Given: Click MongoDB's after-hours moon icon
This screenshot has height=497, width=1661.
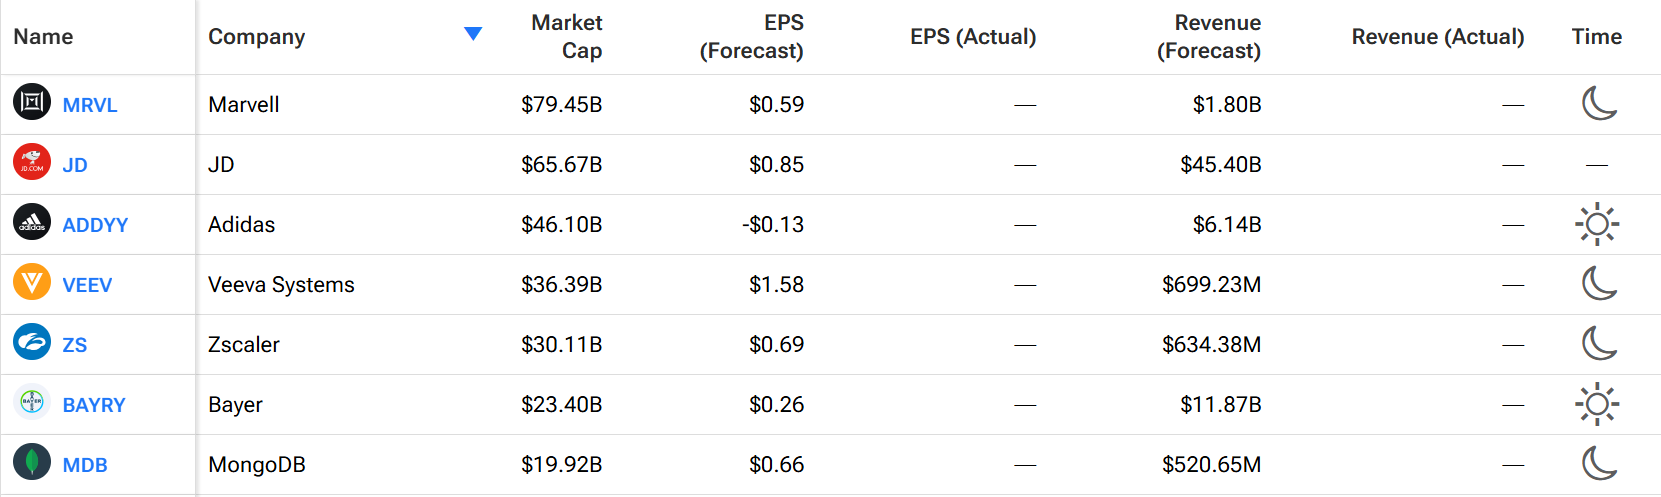Looking at the screenshot, I should [x=1598, y=463].
